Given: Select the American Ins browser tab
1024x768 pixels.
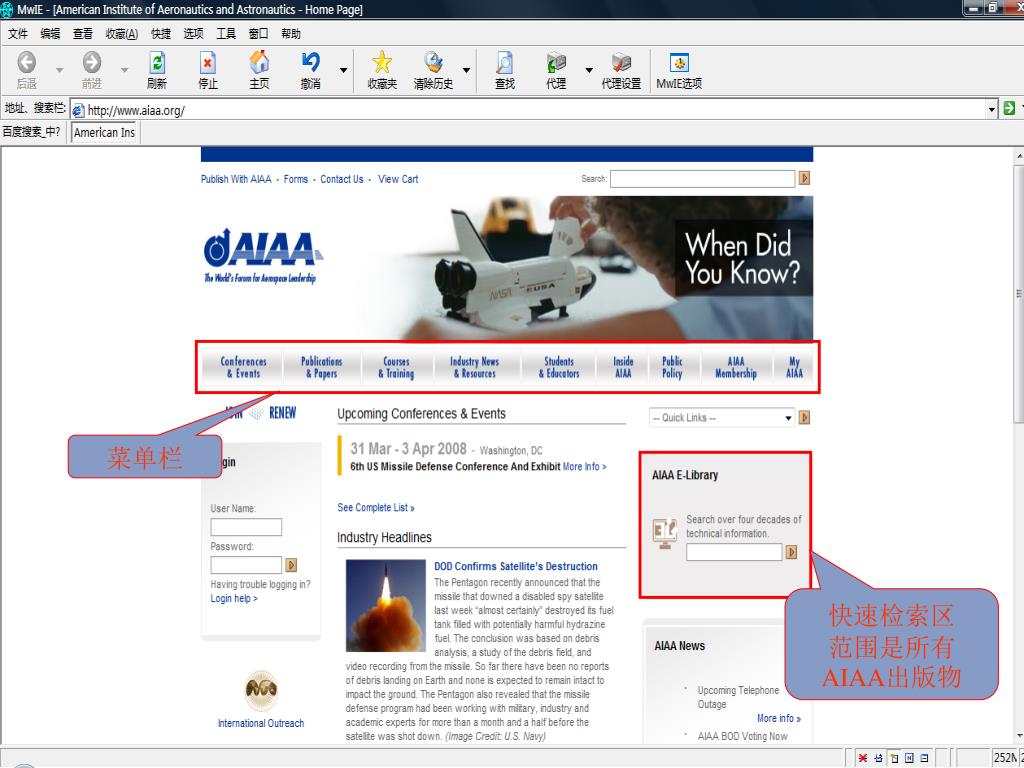Looking at the screenshot, I should point(104,132).
